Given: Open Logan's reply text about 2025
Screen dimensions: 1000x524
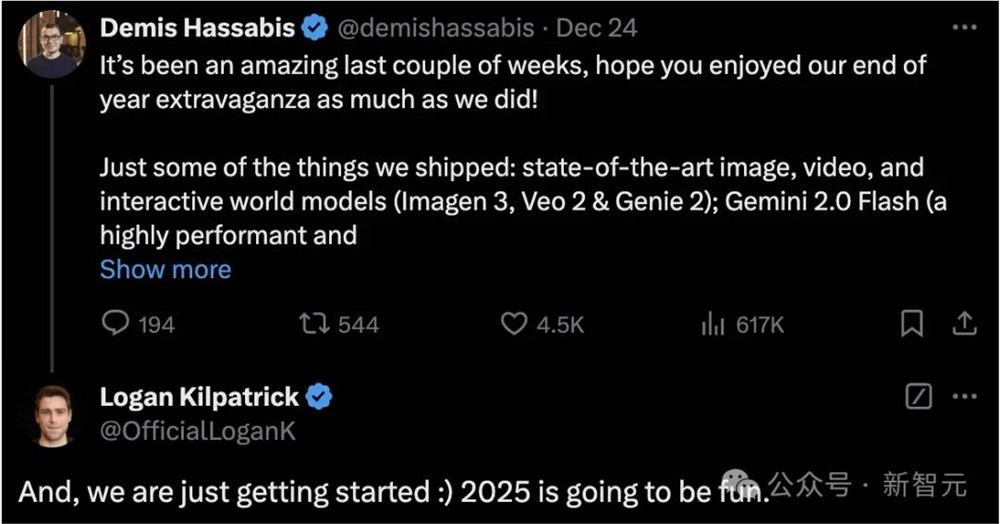Looking at the screenshot, I should 390,493.
